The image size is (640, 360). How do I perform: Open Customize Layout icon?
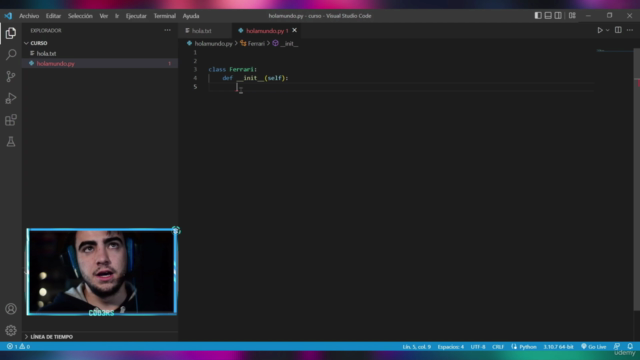coord(572,16)
